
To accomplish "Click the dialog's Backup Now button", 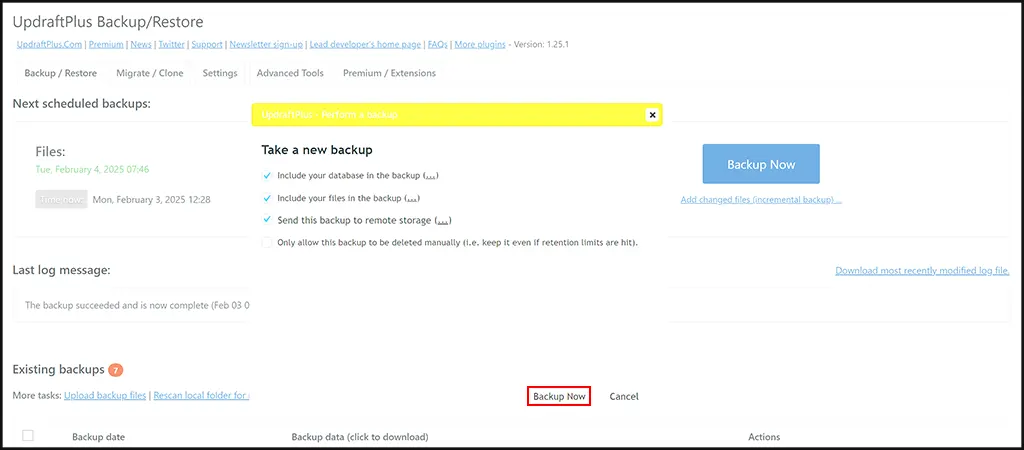I will point(559,396).
